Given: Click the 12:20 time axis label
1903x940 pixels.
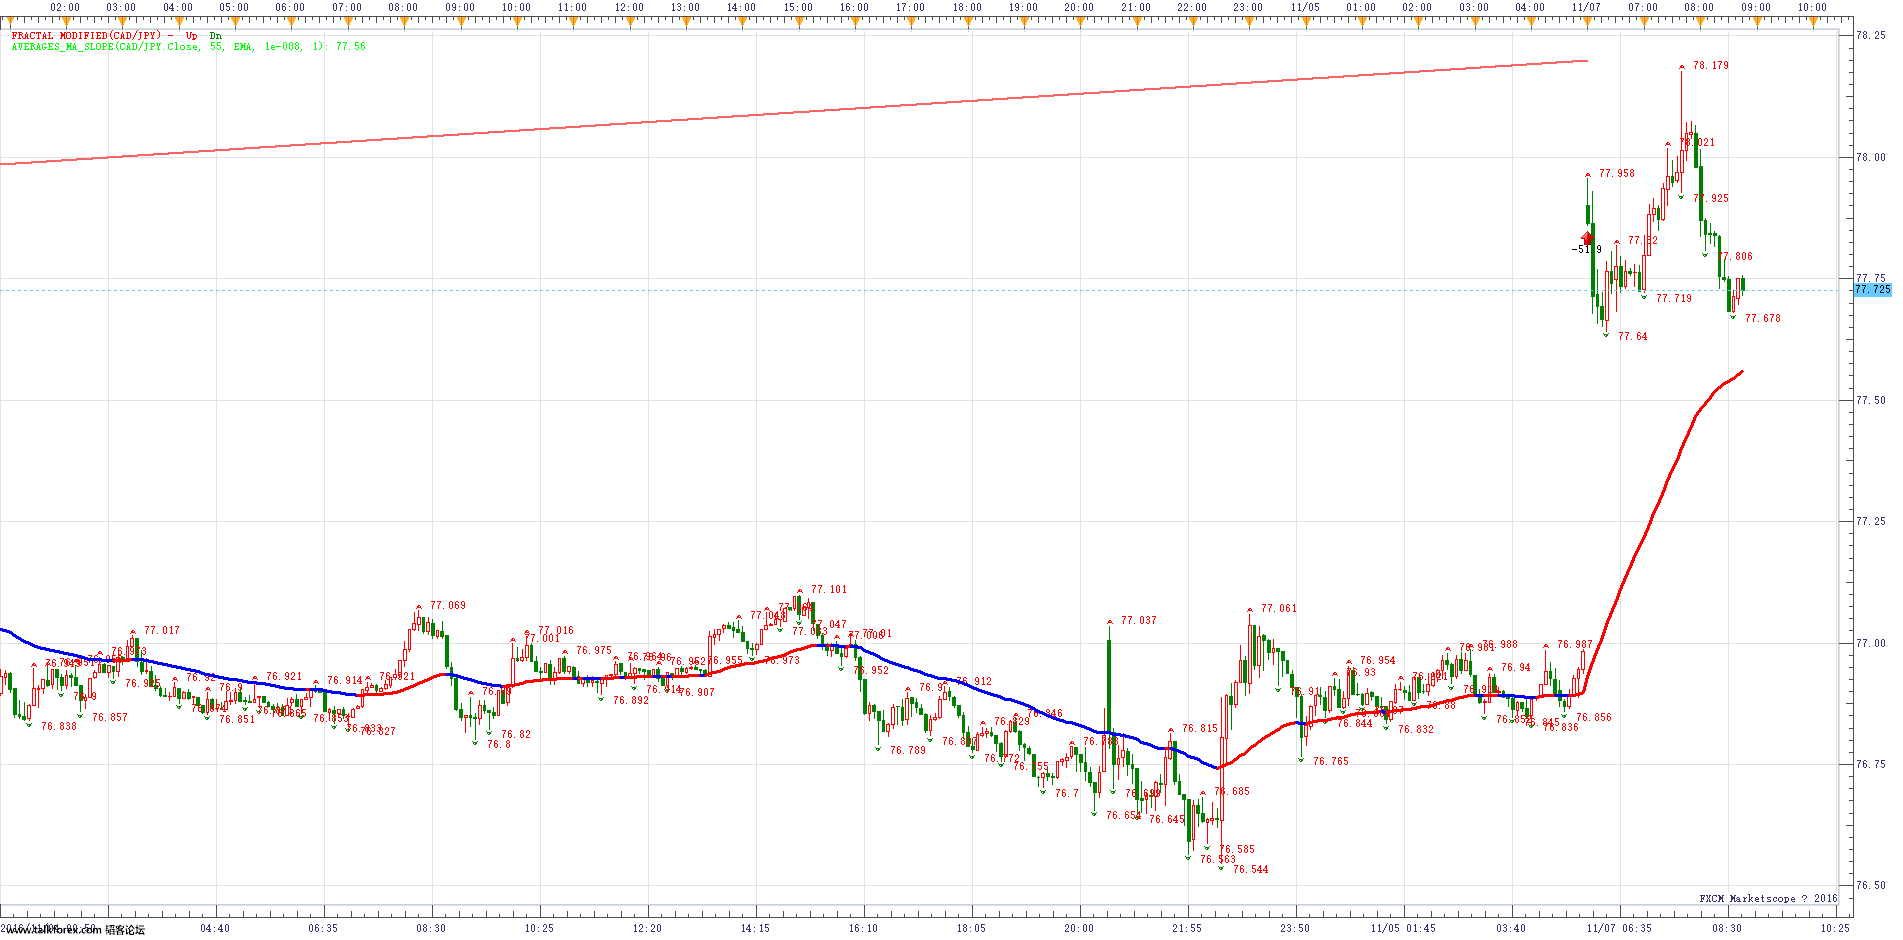Looking at the screenshot, I should point(647,928).
